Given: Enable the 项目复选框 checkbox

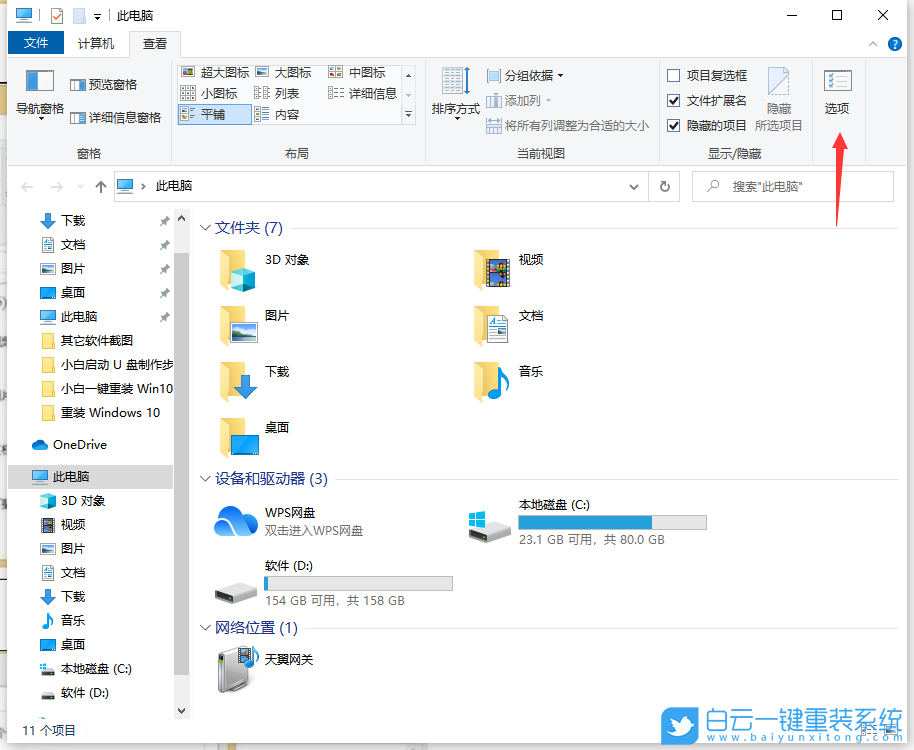Looking at the screenshot, I should point(673,74).
